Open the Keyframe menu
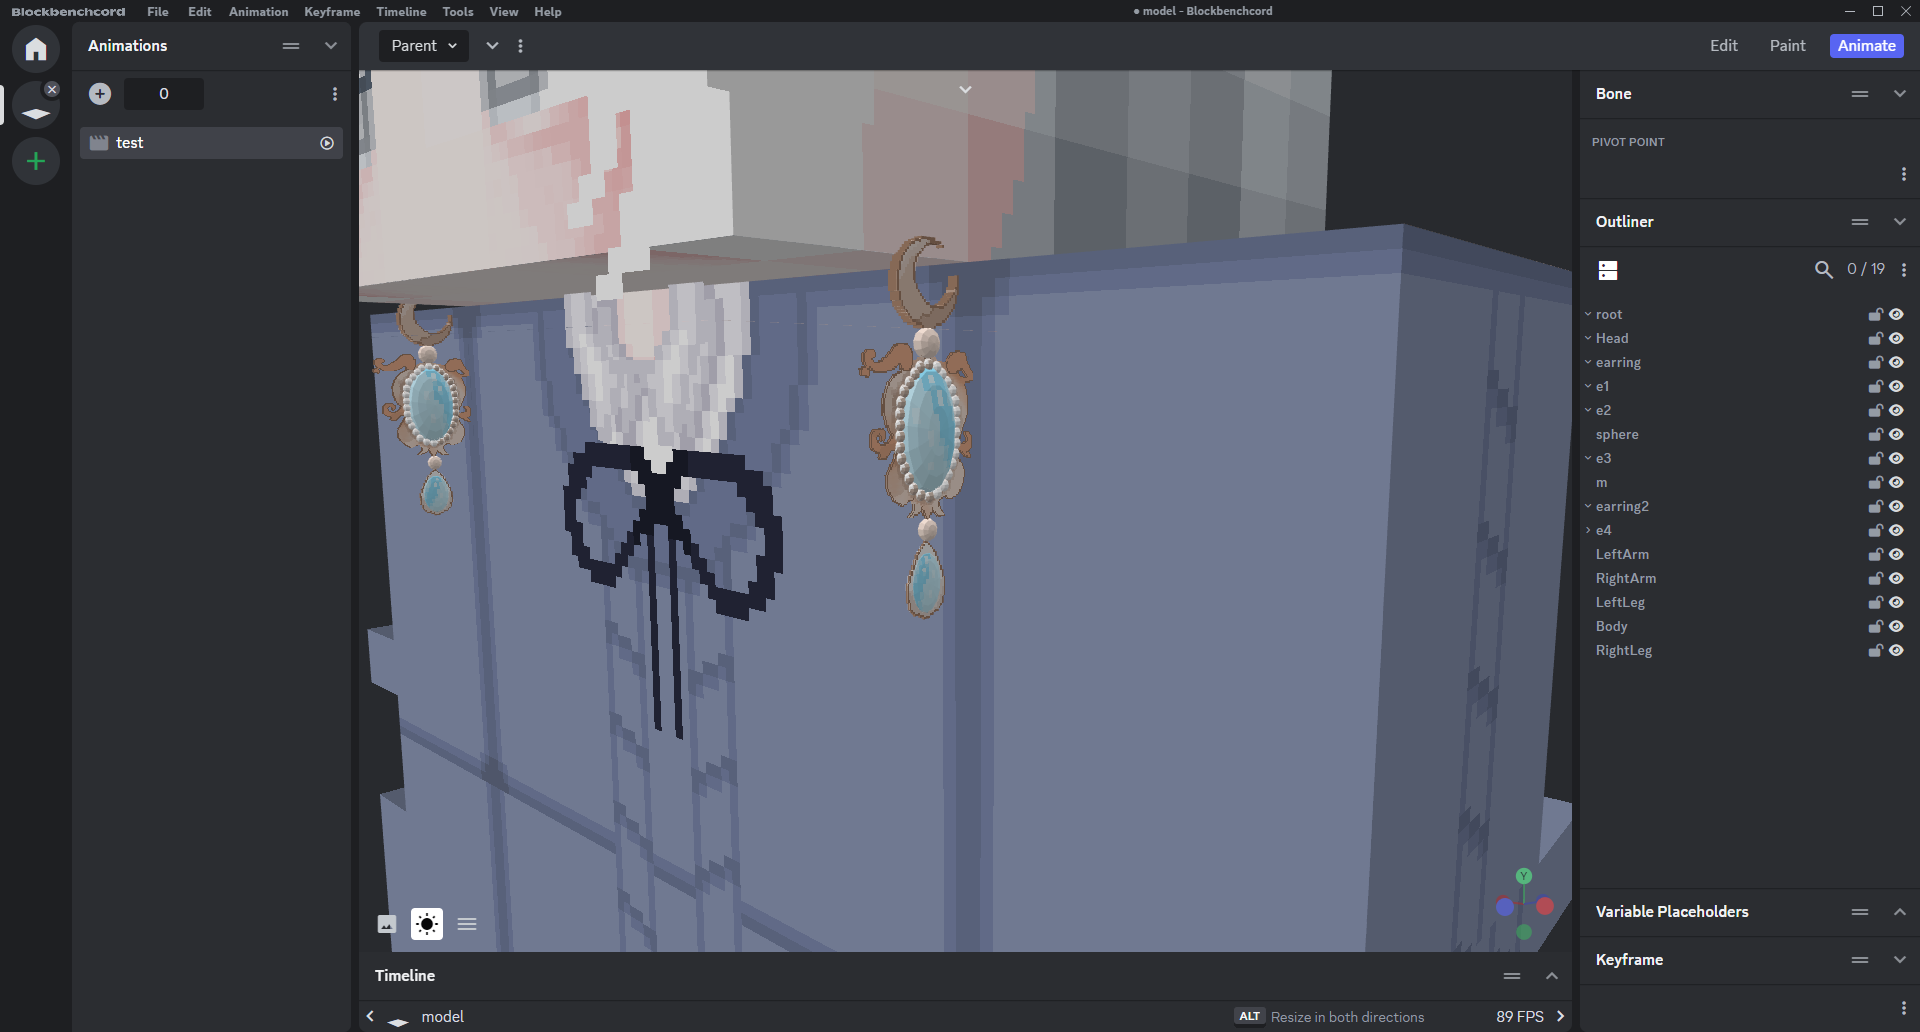 (x=332, y=12)
